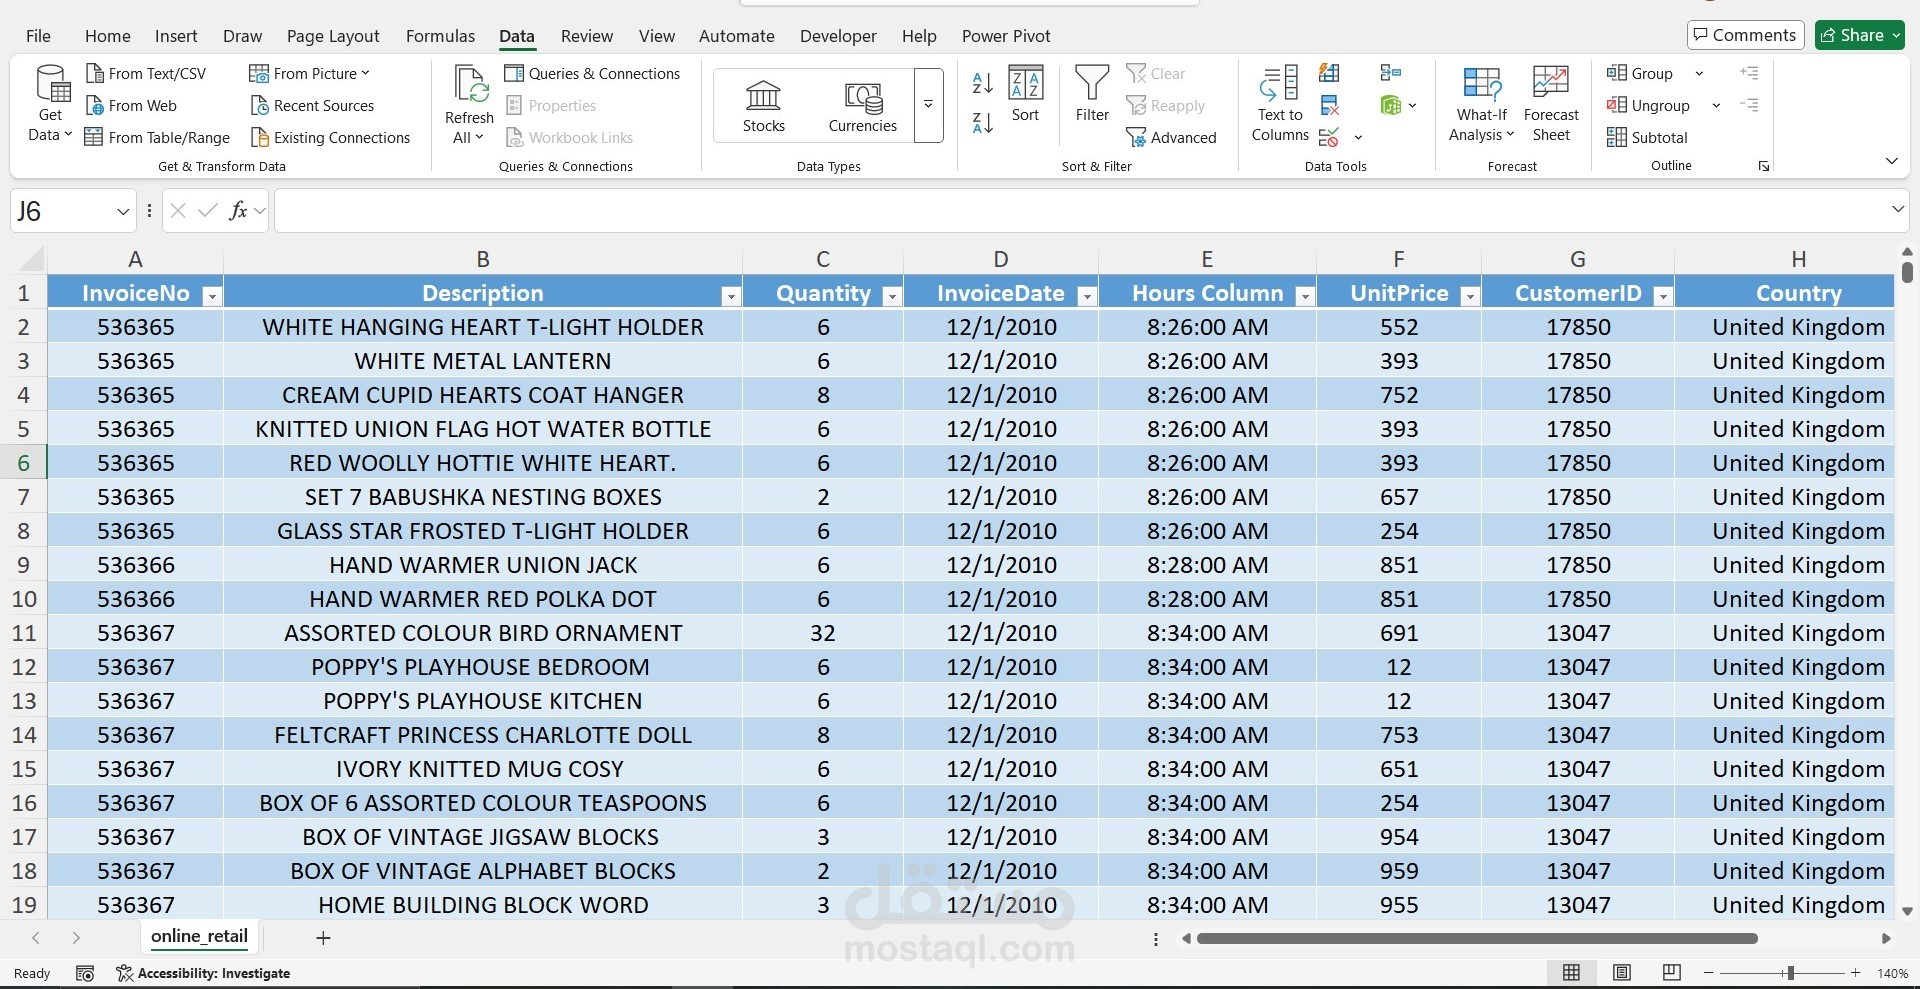Select the online_retail sheet tab

(198, 937)
